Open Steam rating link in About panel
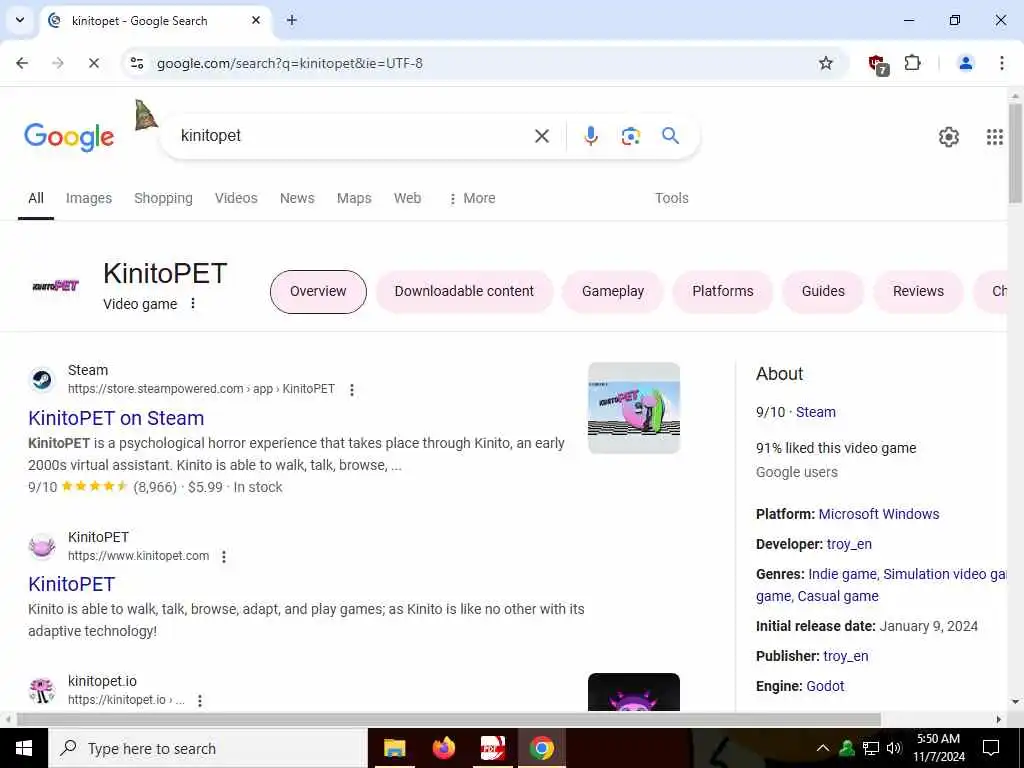The width and height of the screenshot is (1024, 768). (x=816, y=412)
